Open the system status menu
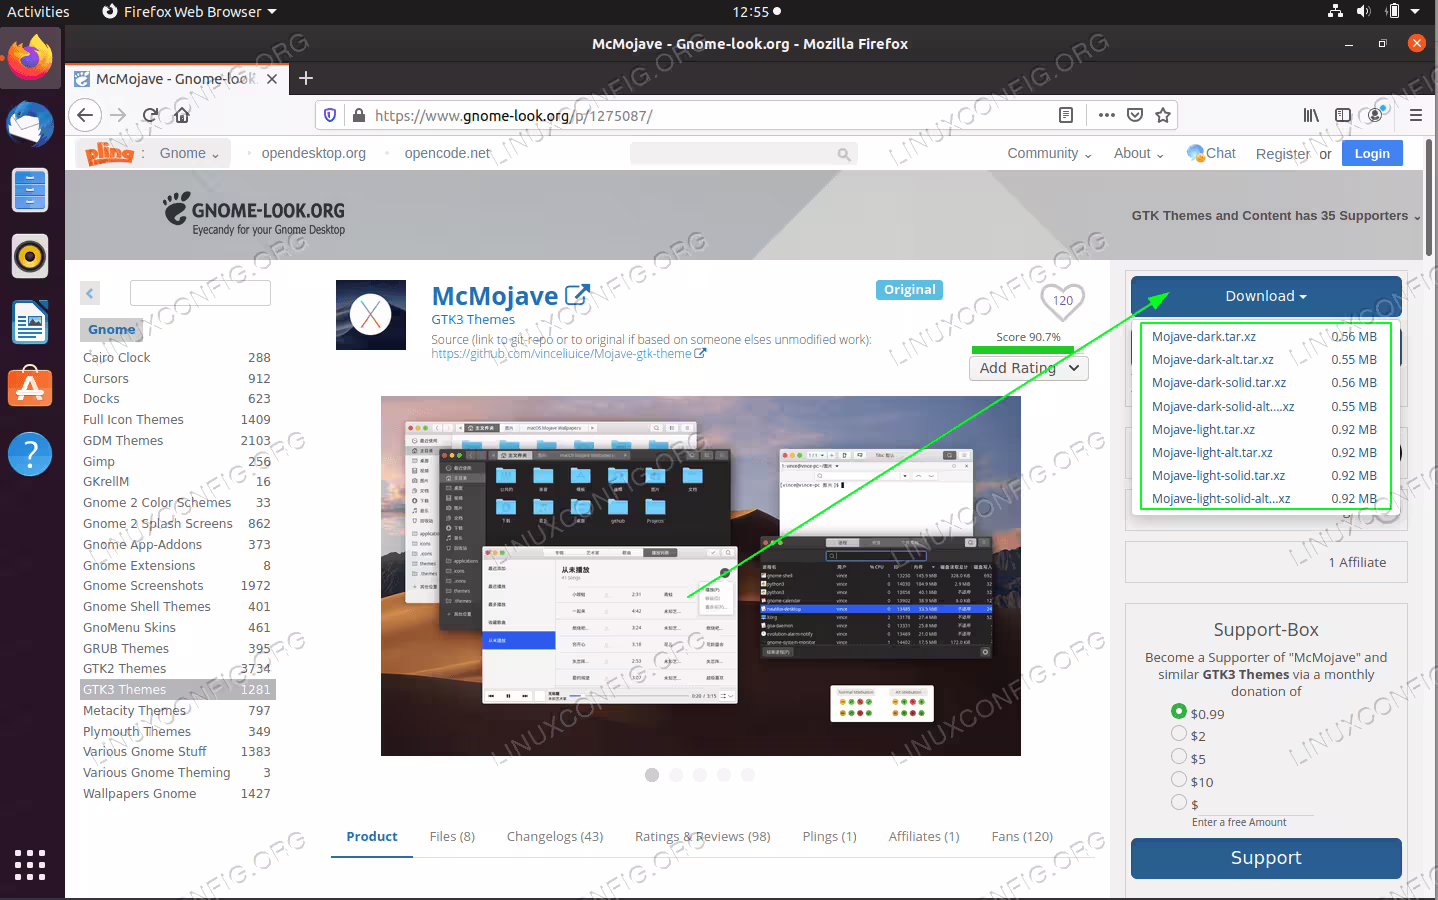The width and height of the screenshot is (1438, 900). pos(1374,12)
